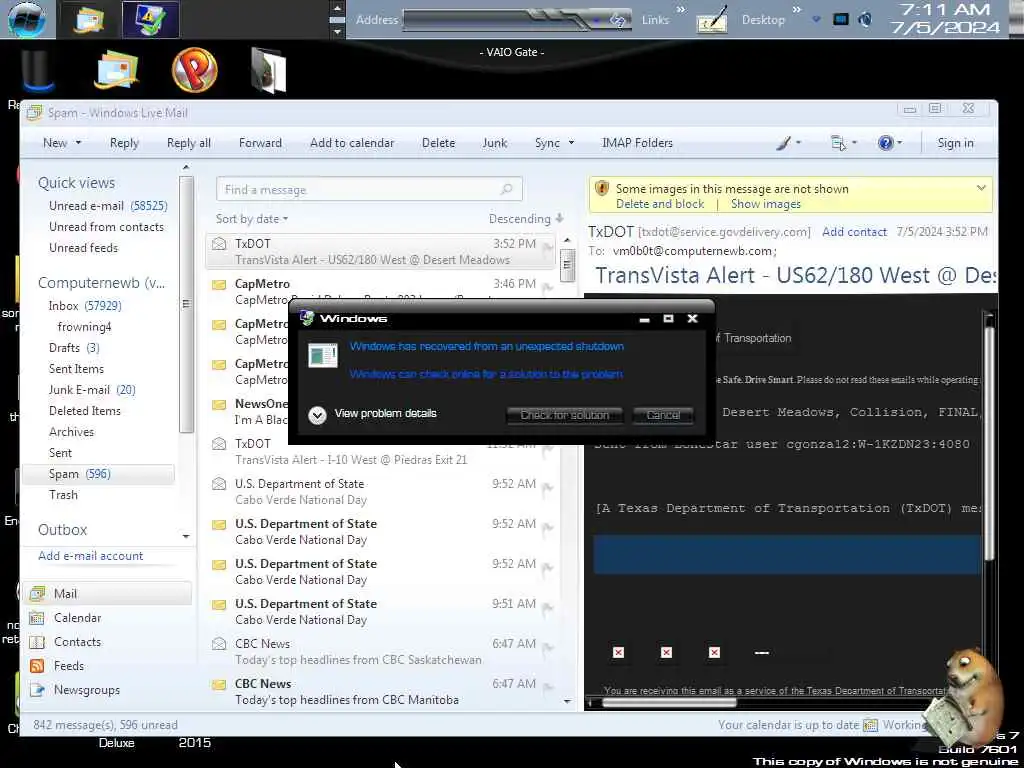Click Add e-mail account link
1024x768 pixels.
pyautogui.click(x=91, y=556)
